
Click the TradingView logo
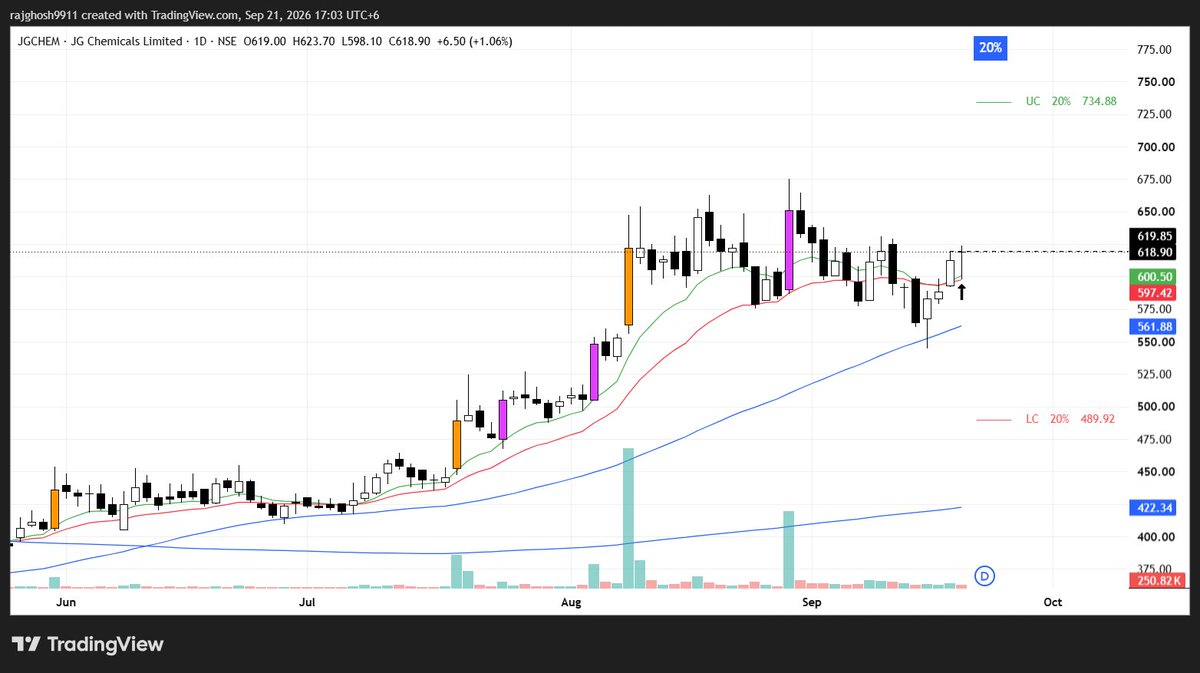[87, 645]
